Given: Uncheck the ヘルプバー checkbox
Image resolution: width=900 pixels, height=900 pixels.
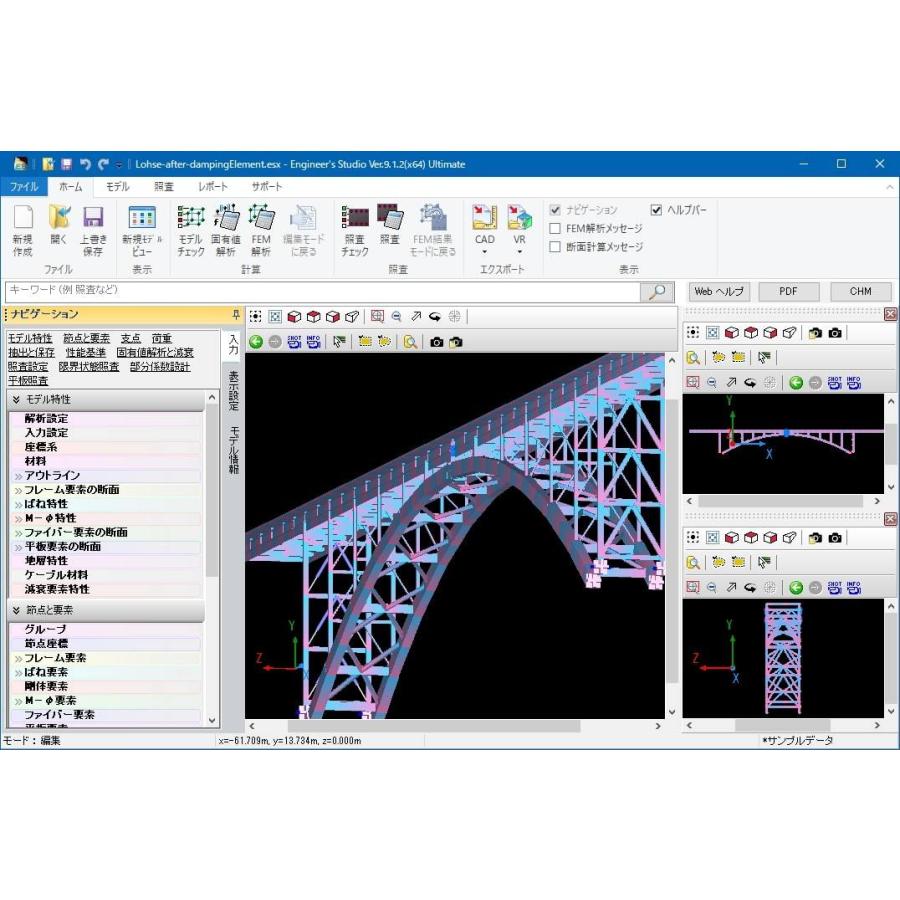Looking at the screenshot, I should pos(656,210).
